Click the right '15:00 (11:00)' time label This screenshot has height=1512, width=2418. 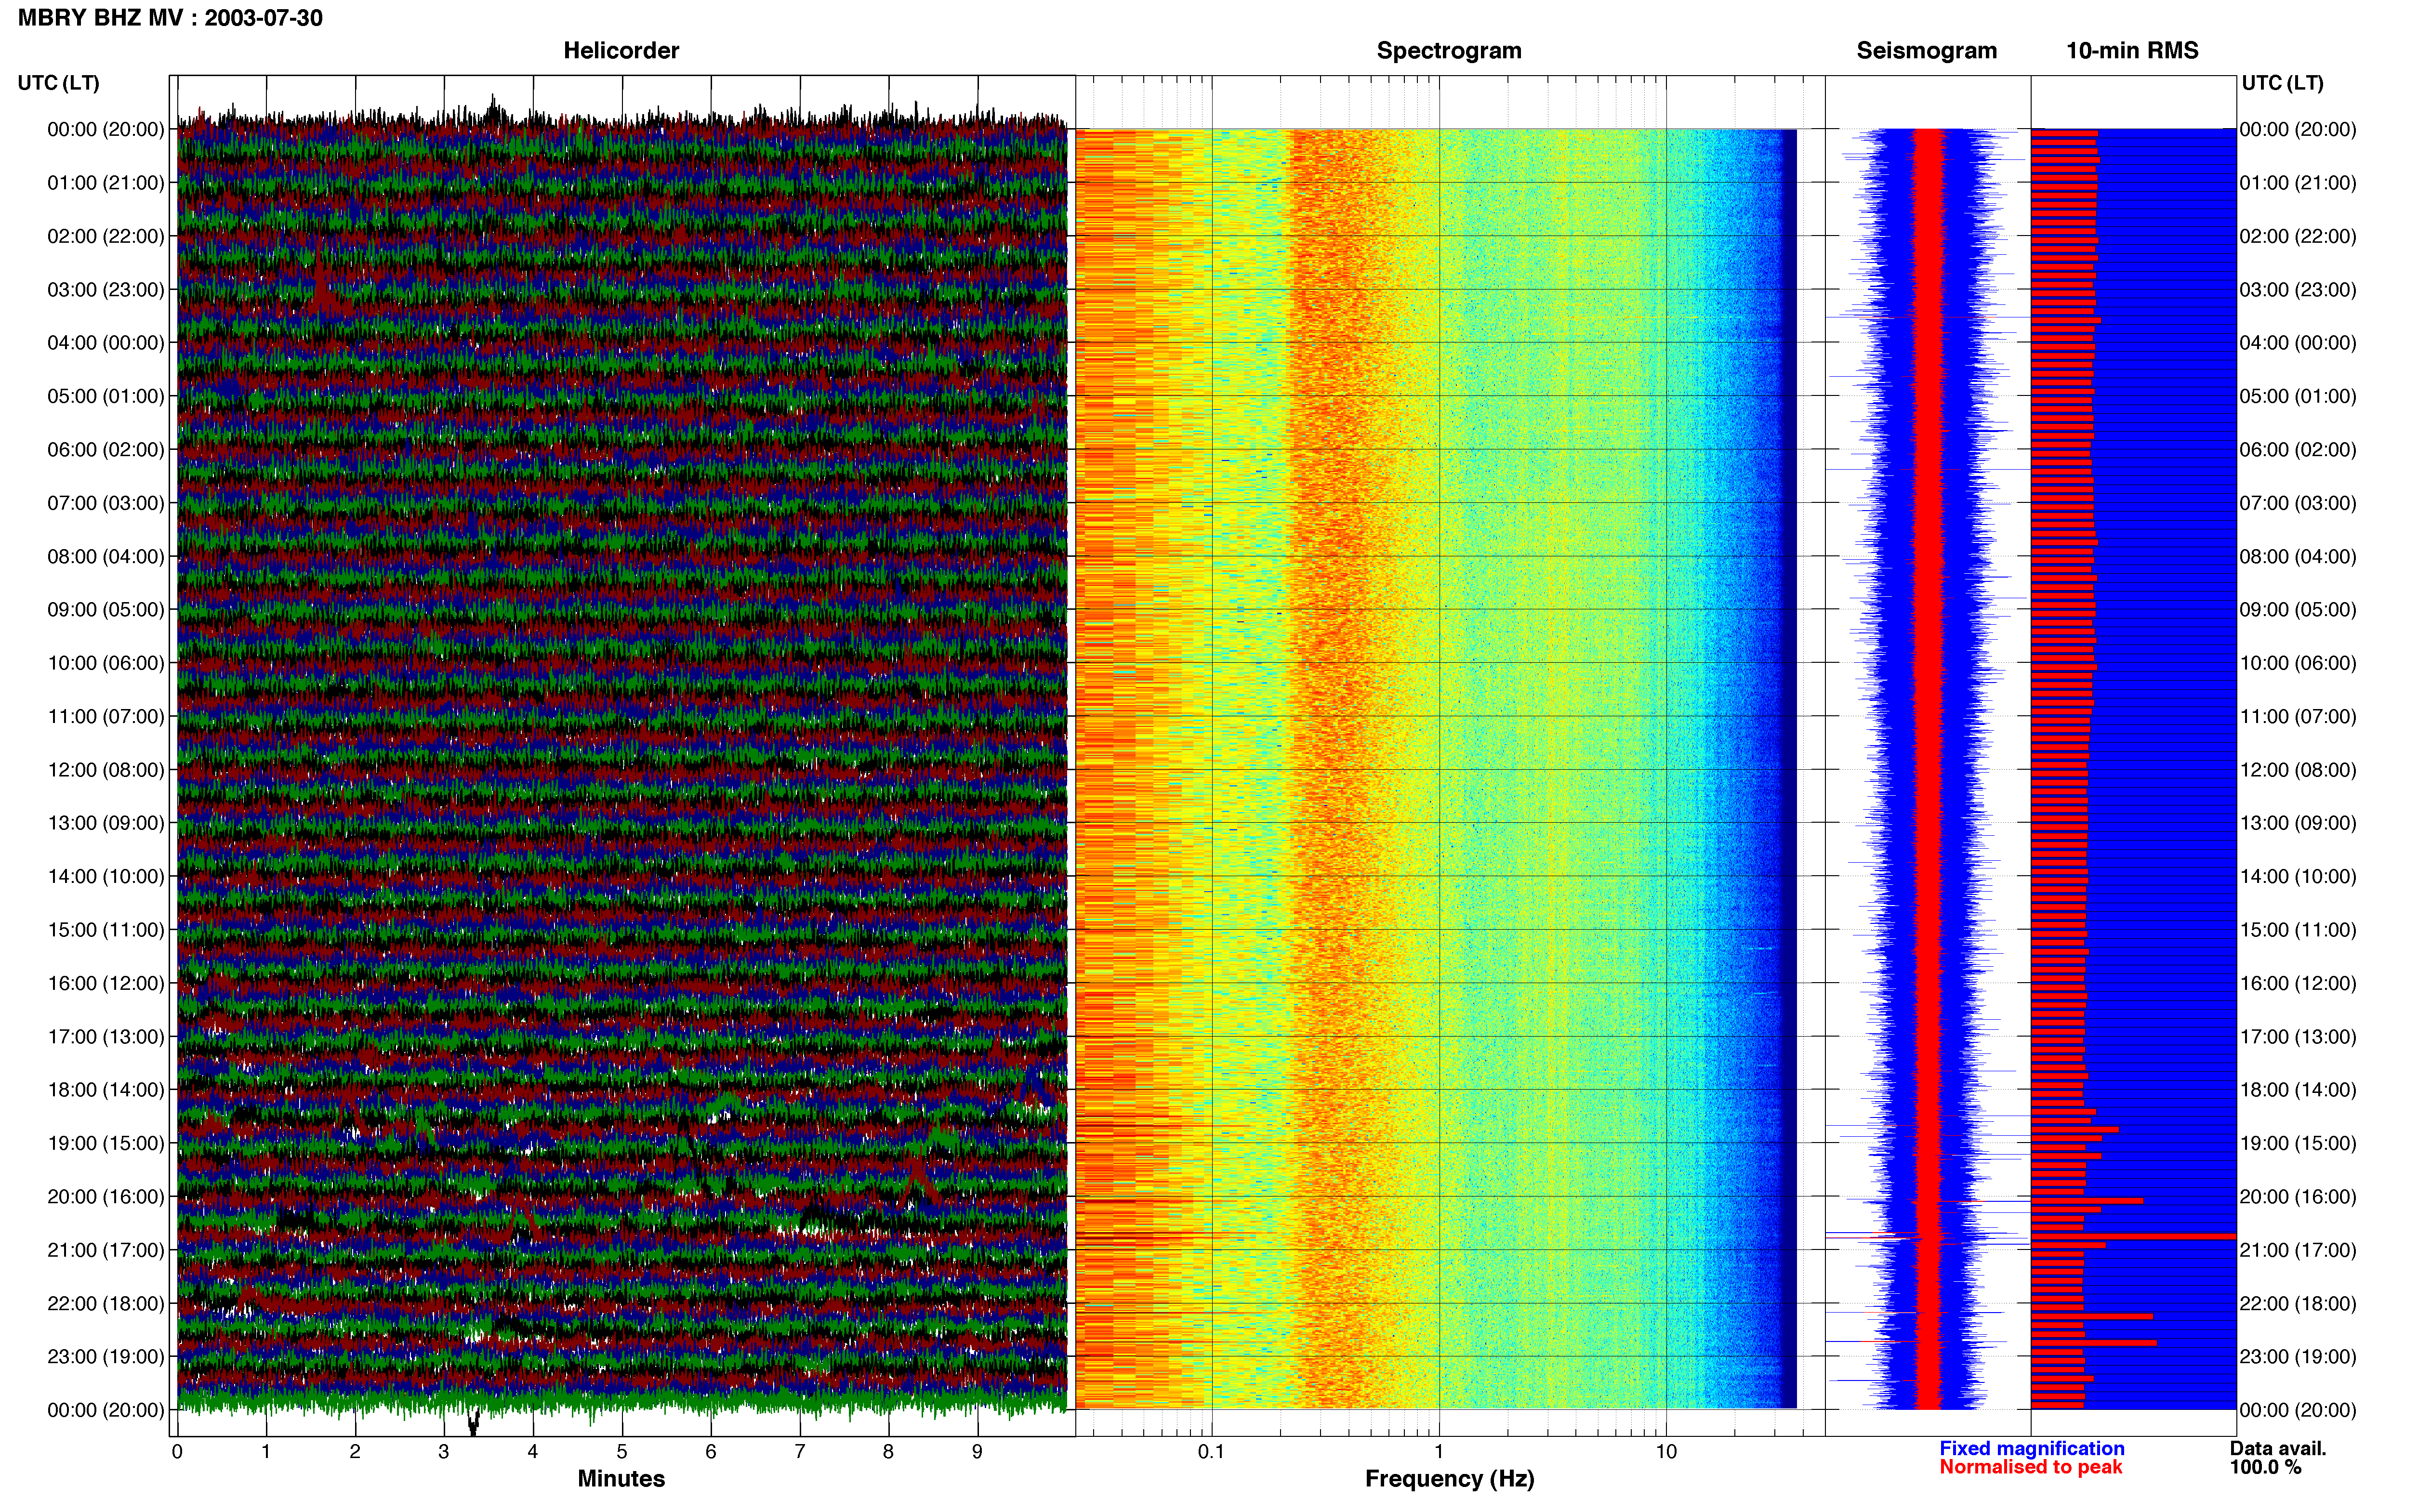click(2298, 930)
